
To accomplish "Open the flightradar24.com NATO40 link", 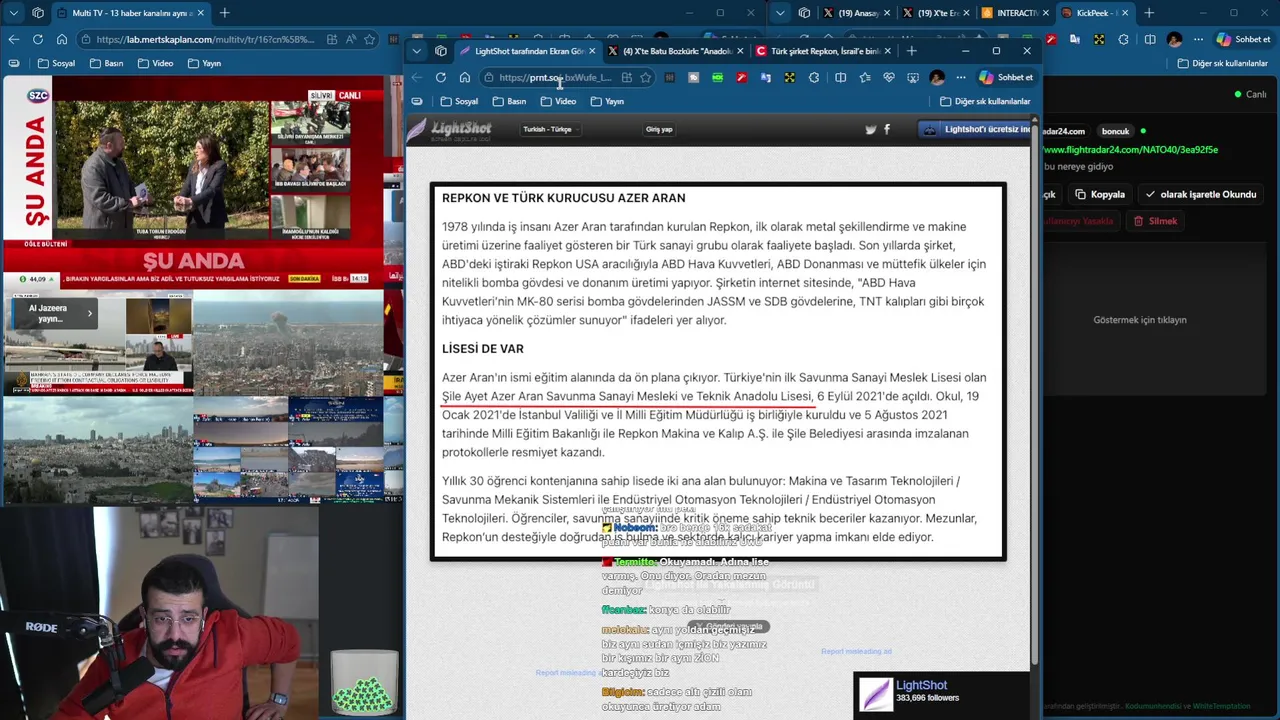I will tap(1130, 150).
